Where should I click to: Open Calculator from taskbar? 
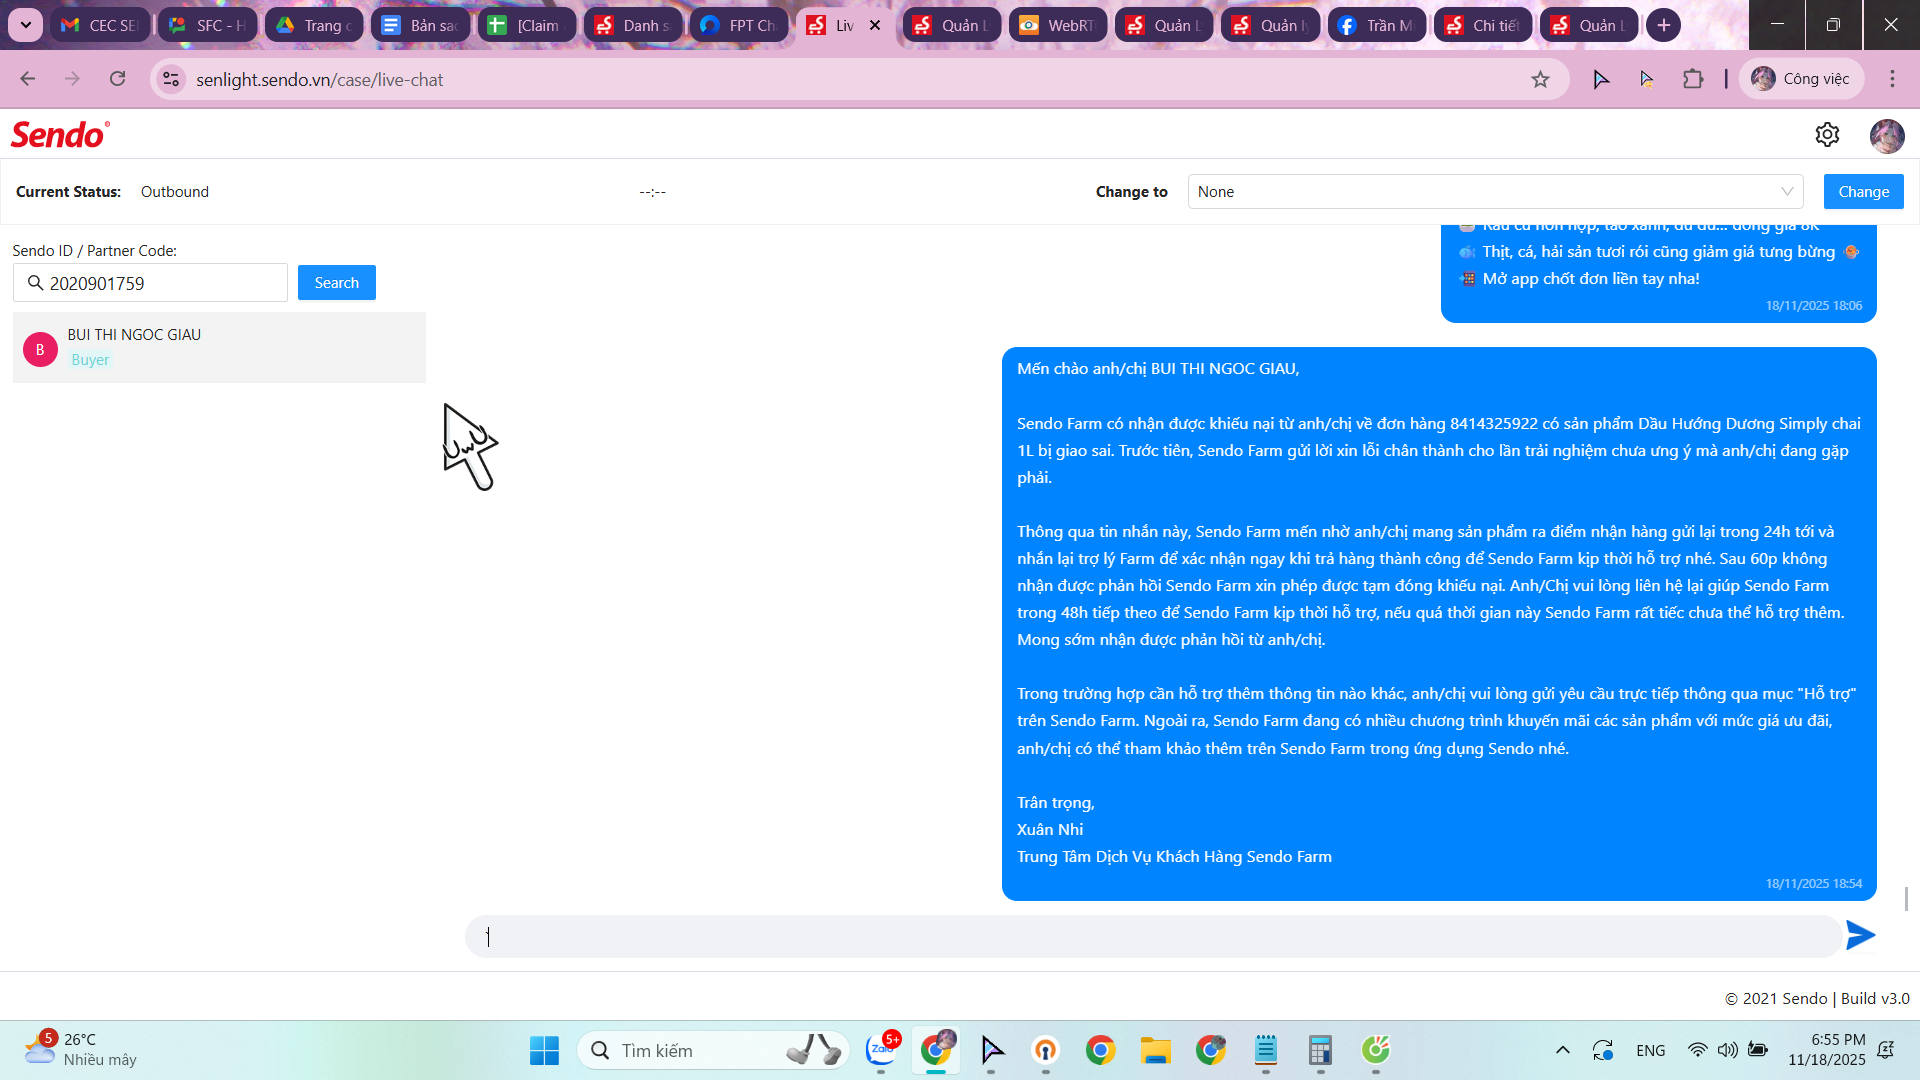(1320, 1050)
